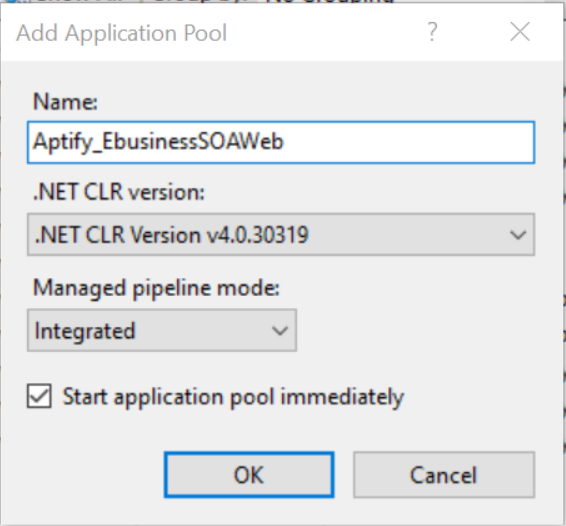Click the Aptify_EbusinessSOAWeb text in Name box
Viewport: 566px width, 526px height.
(x=158, y=142)
